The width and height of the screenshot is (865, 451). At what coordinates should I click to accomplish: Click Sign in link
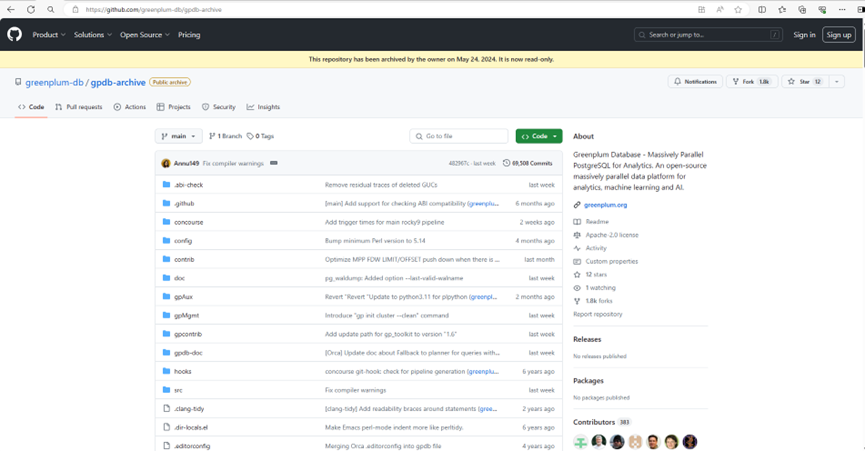tap(804, 35)
